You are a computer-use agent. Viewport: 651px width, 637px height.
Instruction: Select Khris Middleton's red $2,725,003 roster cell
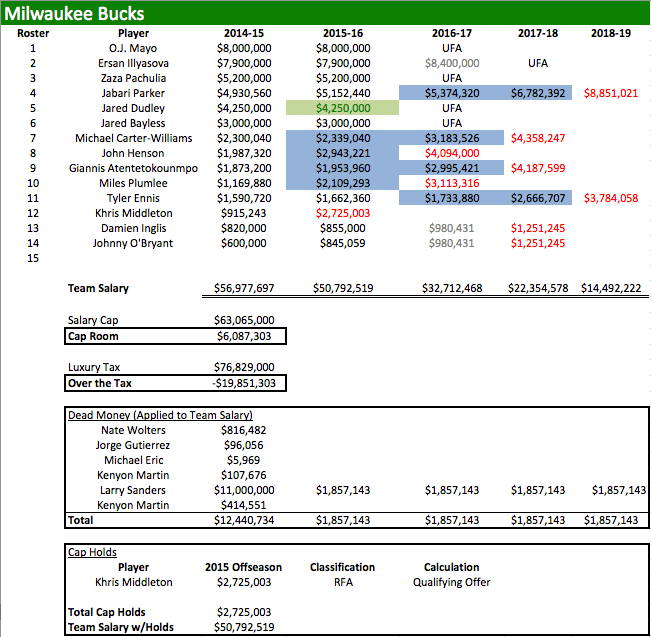coord(343,213)
